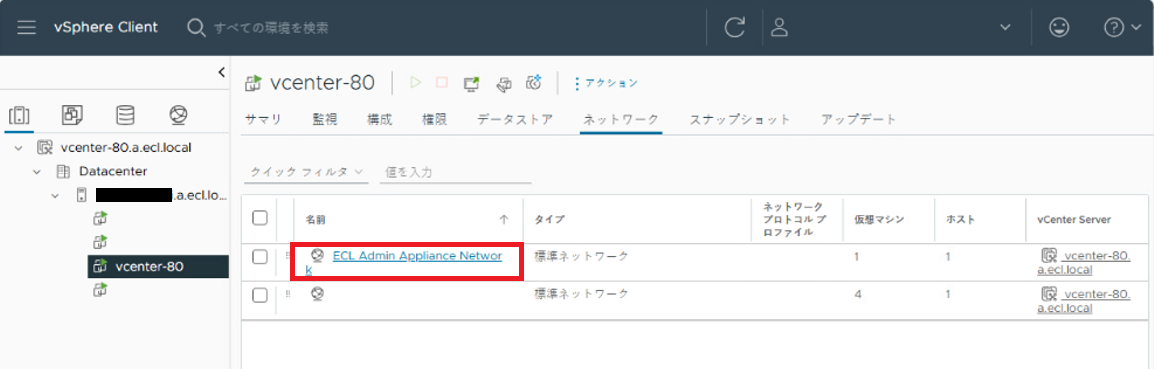Launch the VM console icon

pos(472,83)
